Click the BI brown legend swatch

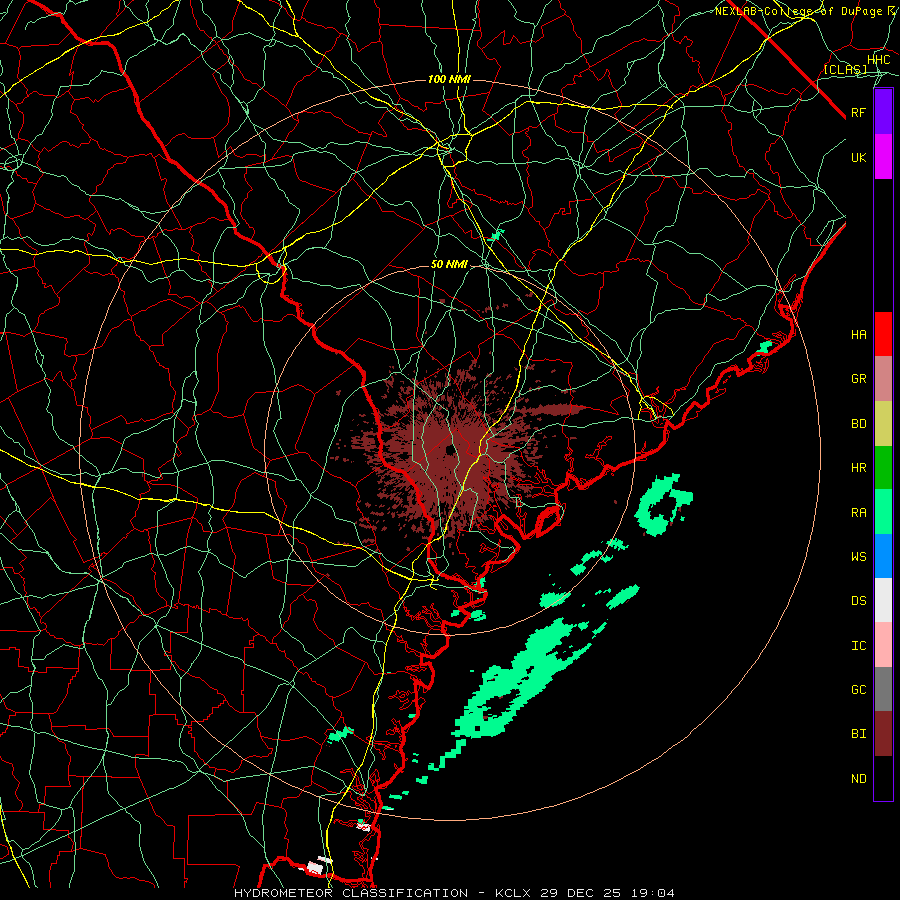pos(883,734)
